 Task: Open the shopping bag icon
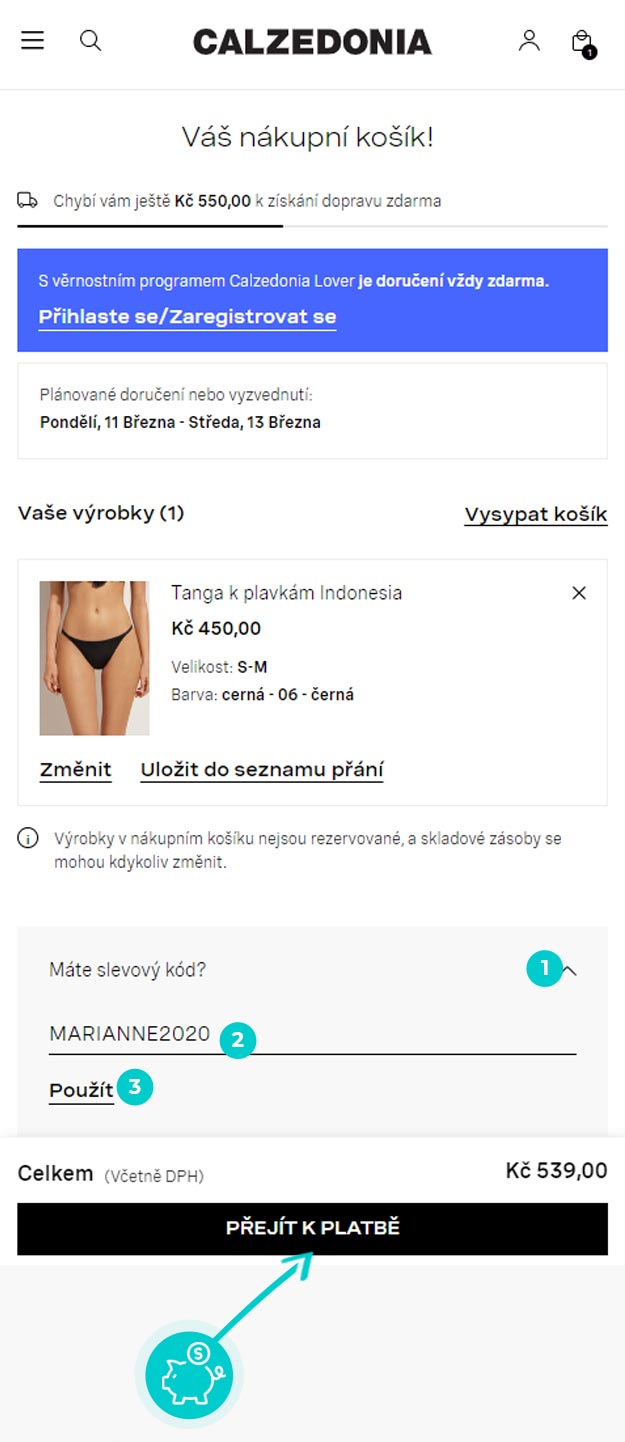pos(582,42)
